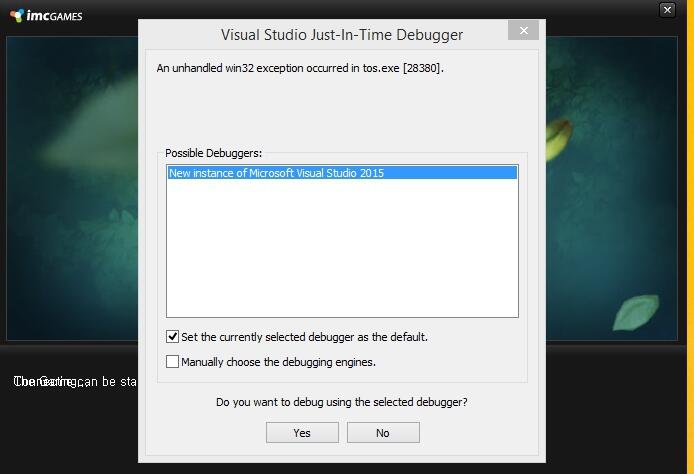Image resolution: width=694 pixels, height=474 pixels.
Task: Click the launcher status text at bottom left
Action: 75,382
